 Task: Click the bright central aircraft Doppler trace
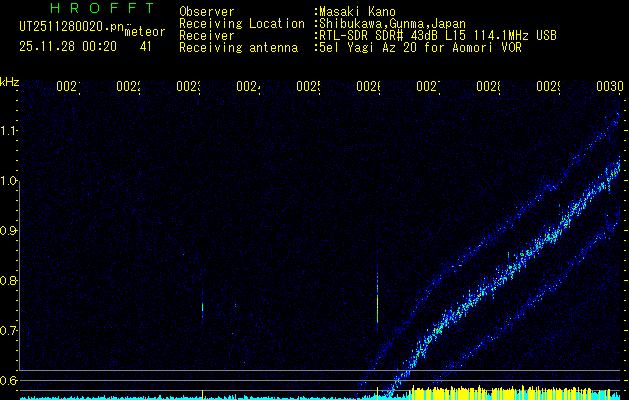pyautogui.click(x=503, y=277)
